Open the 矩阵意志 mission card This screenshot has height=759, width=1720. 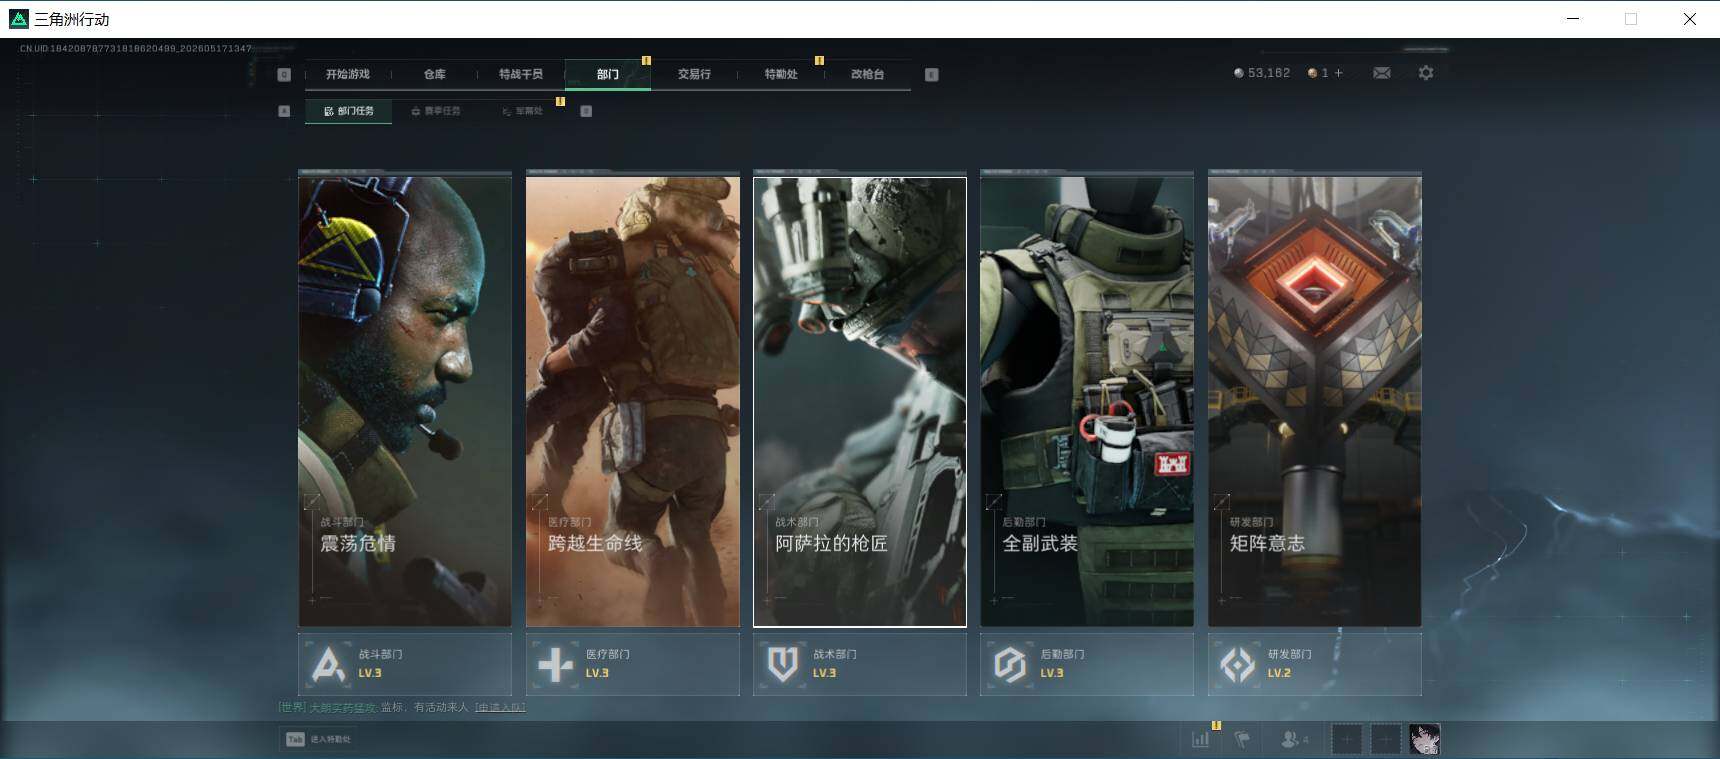click(x=1315, y=402)
